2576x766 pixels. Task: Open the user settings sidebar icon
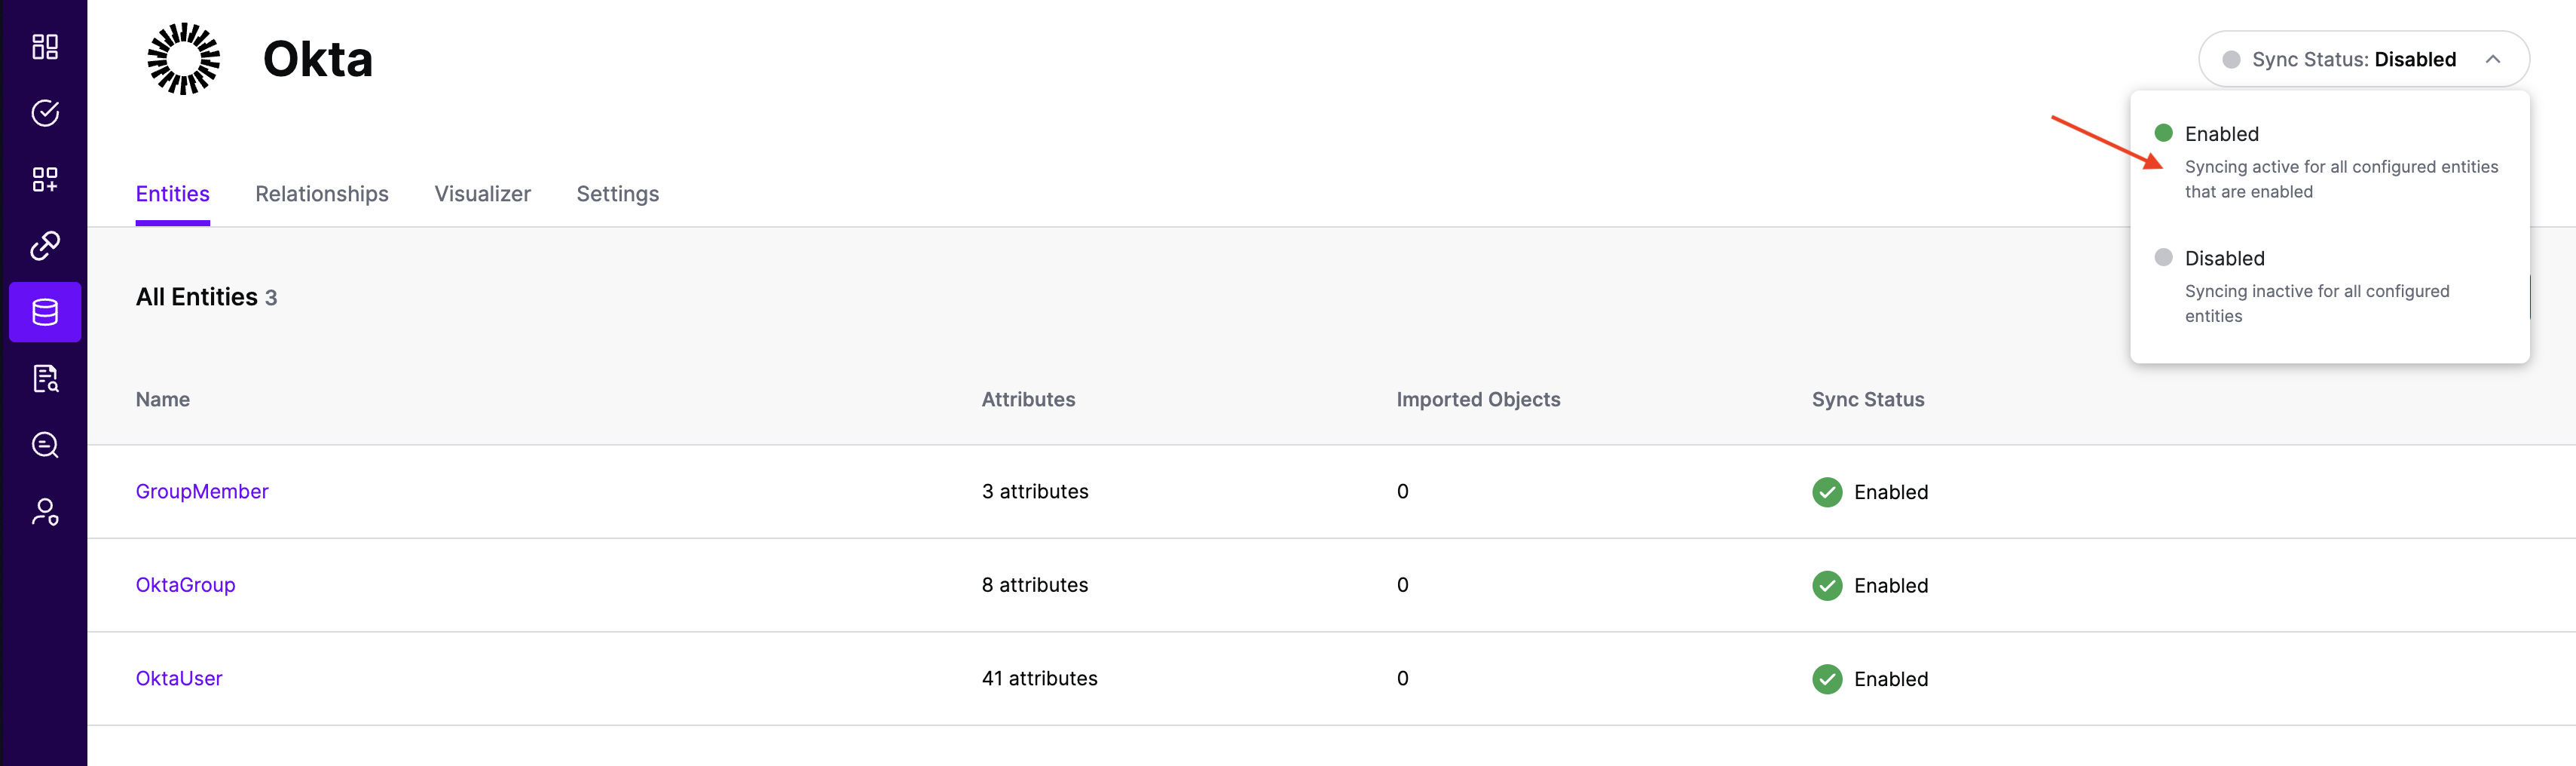click(x=45, y=512)
